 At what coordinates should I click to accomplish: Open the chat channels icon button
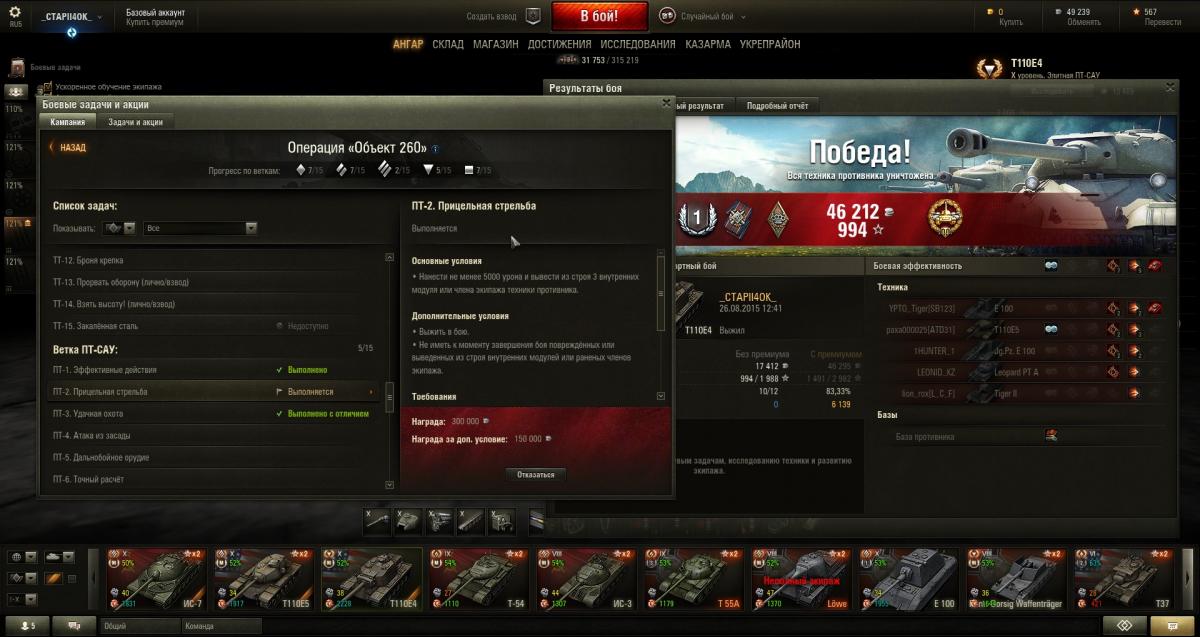[x=74, y=626]
